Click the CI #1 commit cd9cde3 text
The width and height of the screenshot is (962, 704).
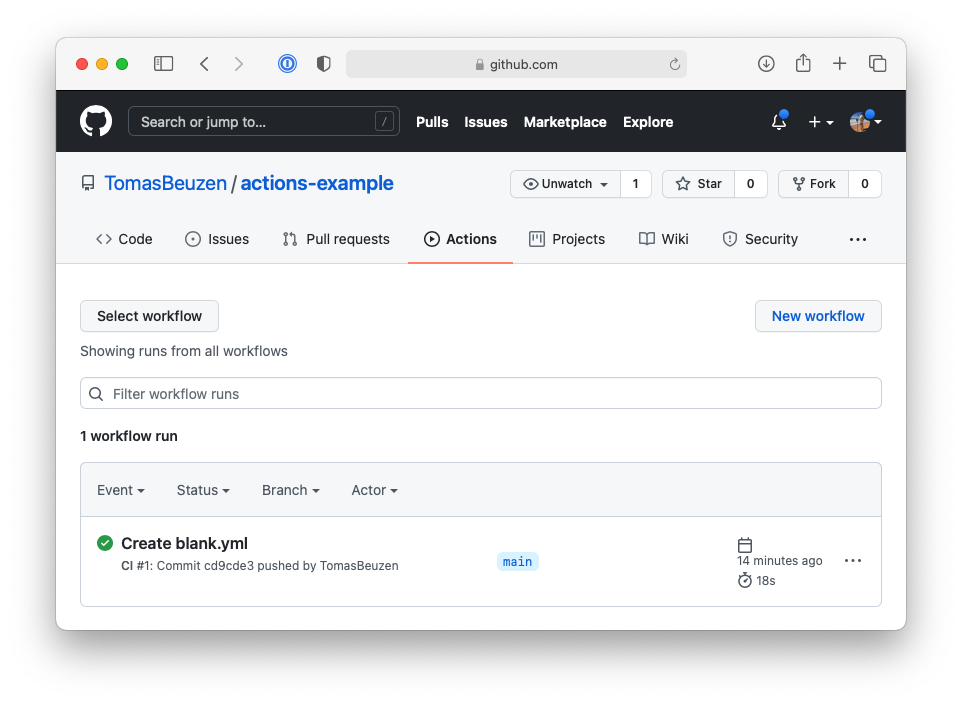click(260, 565)
